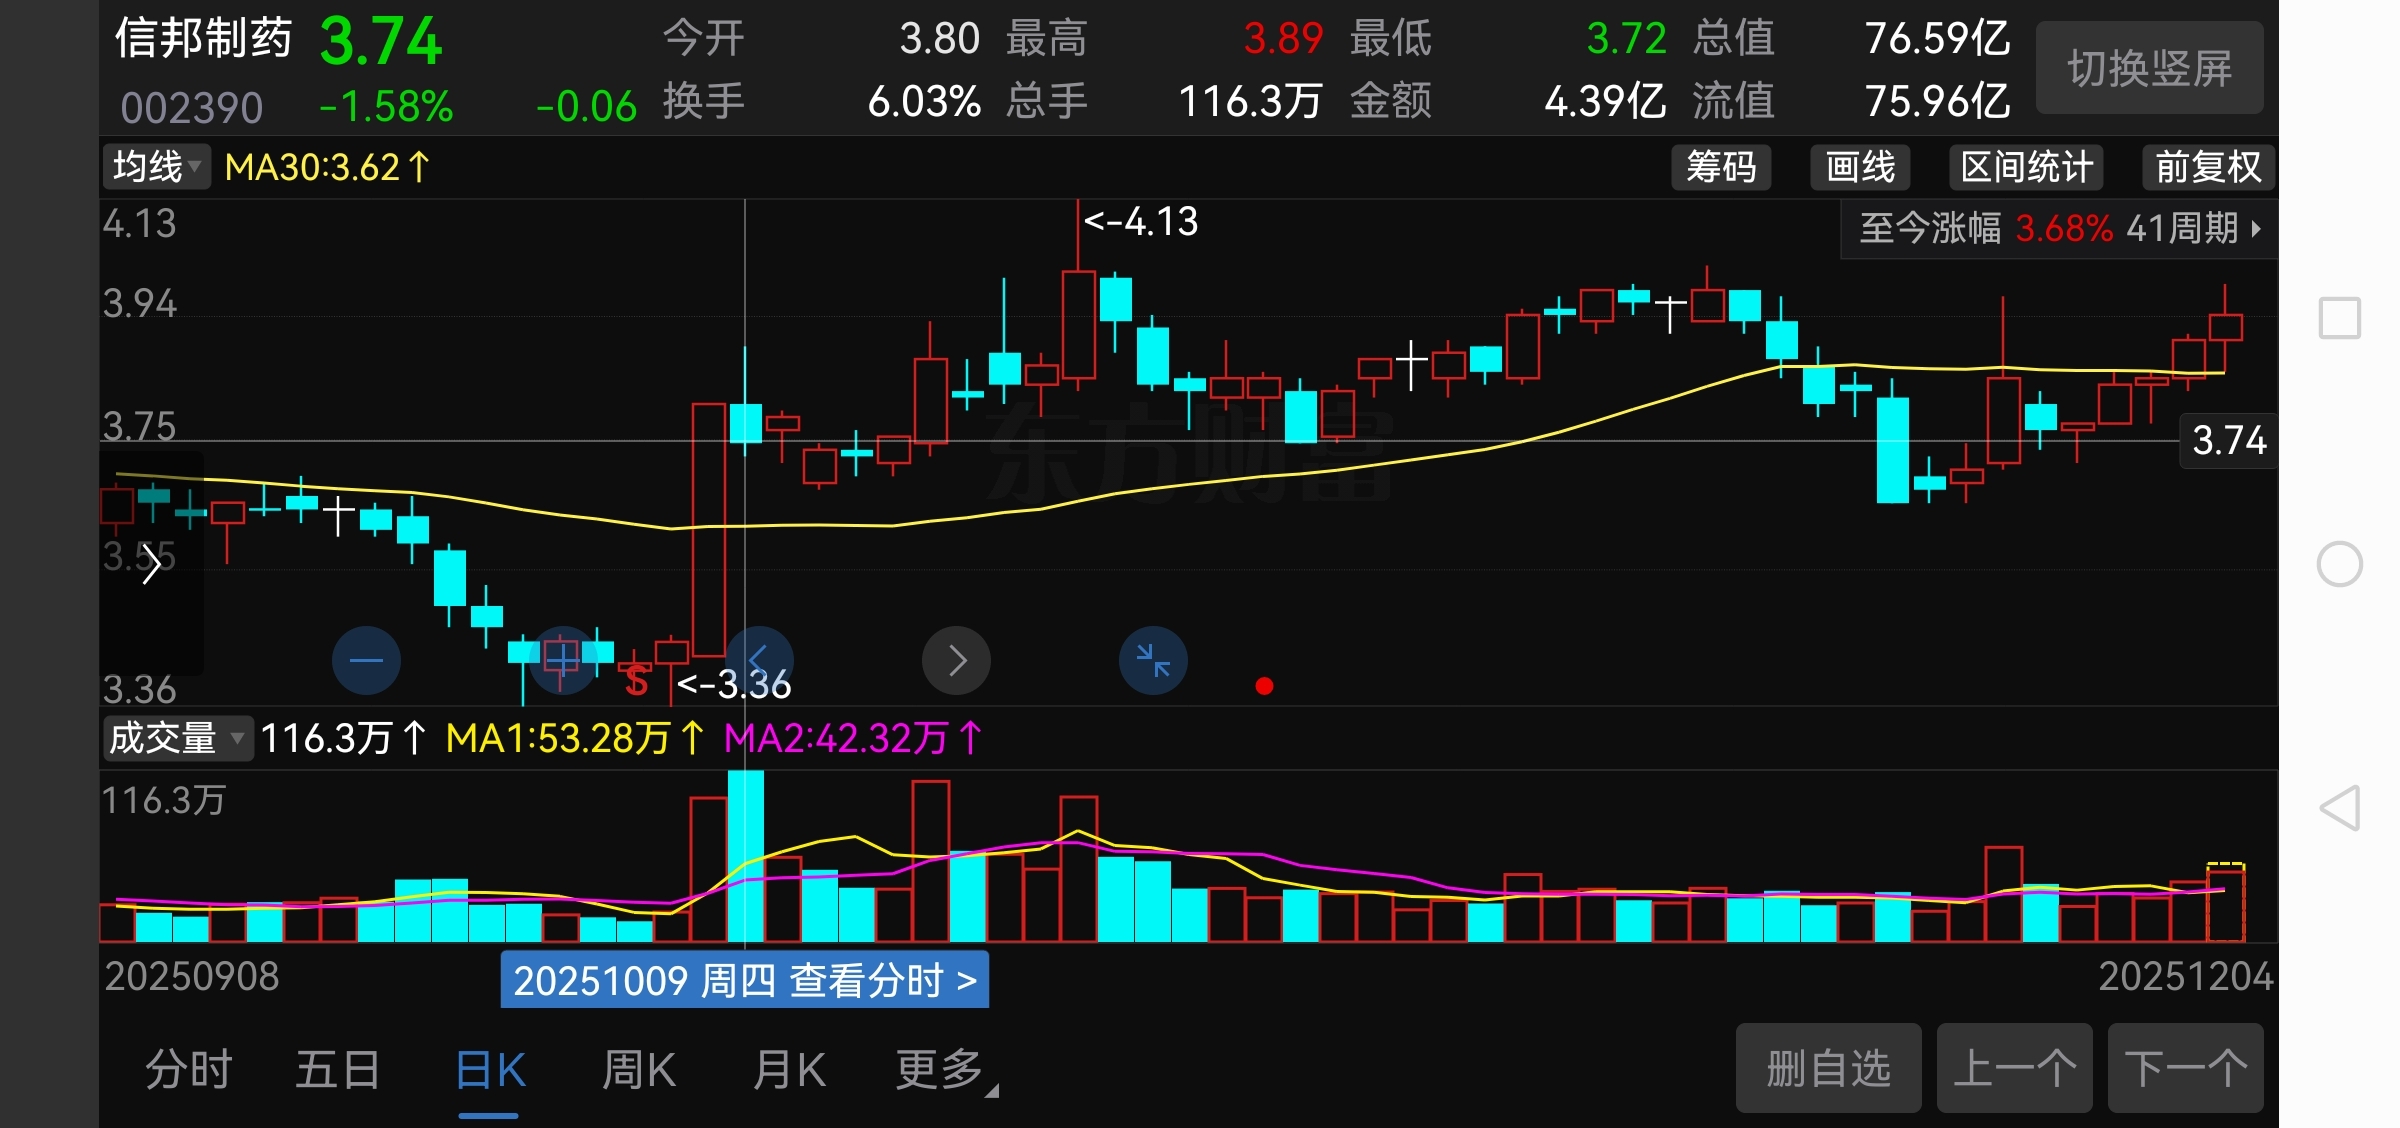Click the 切换竖屏 orientation button
The width and height of the screenshot is (2400, 1128).
click(2149, 68)
